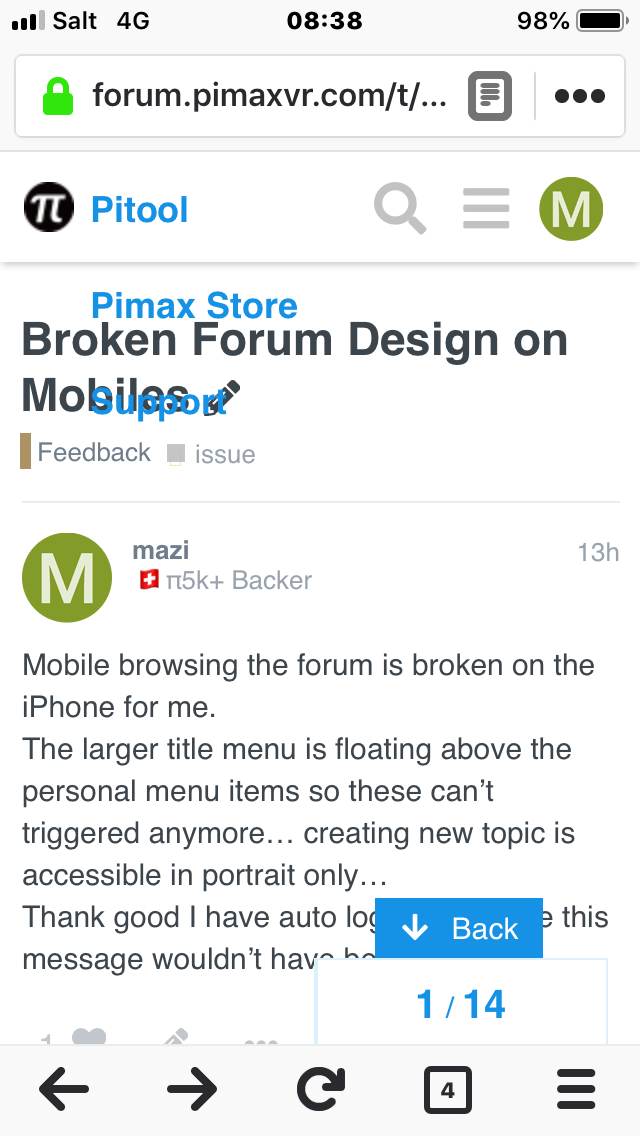Show open tabs with the 4 counter
This screenshot has height=1136, width=640.
[447, 1089]
